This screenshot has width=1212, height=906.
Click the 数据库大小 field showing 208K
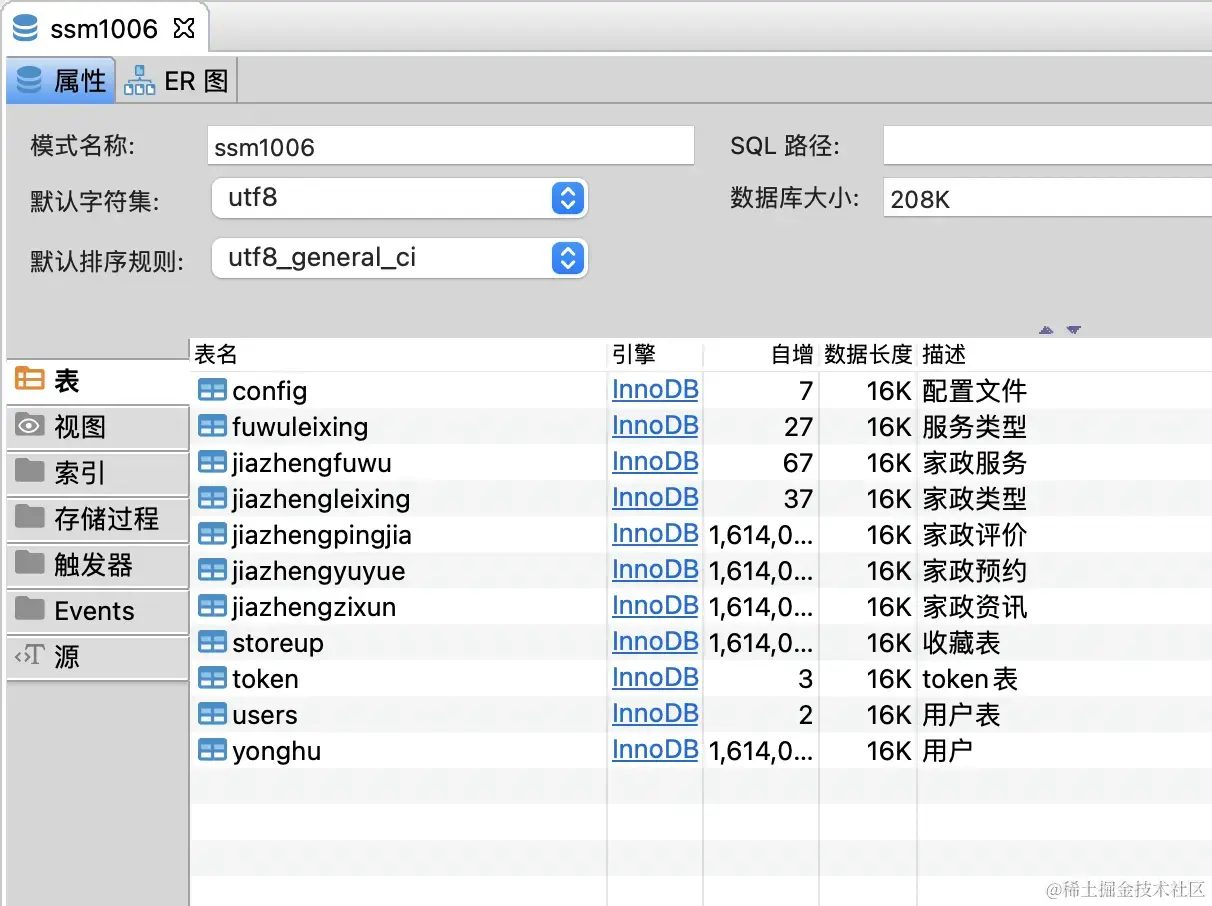[1047, 198]
